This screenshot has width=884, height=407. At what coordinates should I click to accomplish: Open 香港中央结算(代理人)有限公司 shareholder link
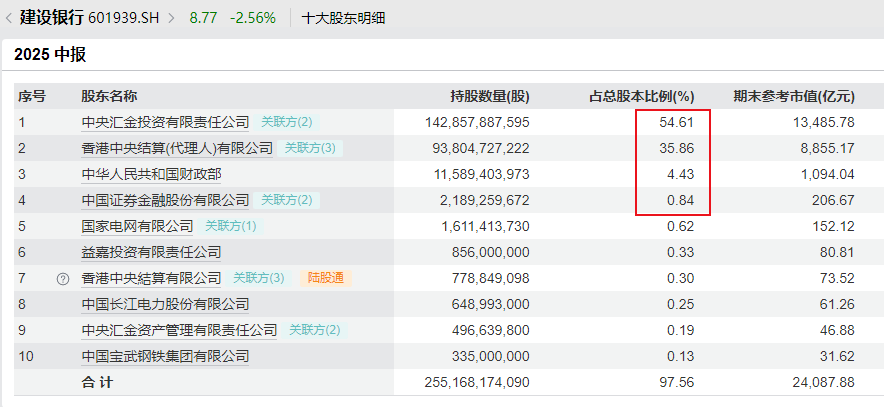[177, 148]
